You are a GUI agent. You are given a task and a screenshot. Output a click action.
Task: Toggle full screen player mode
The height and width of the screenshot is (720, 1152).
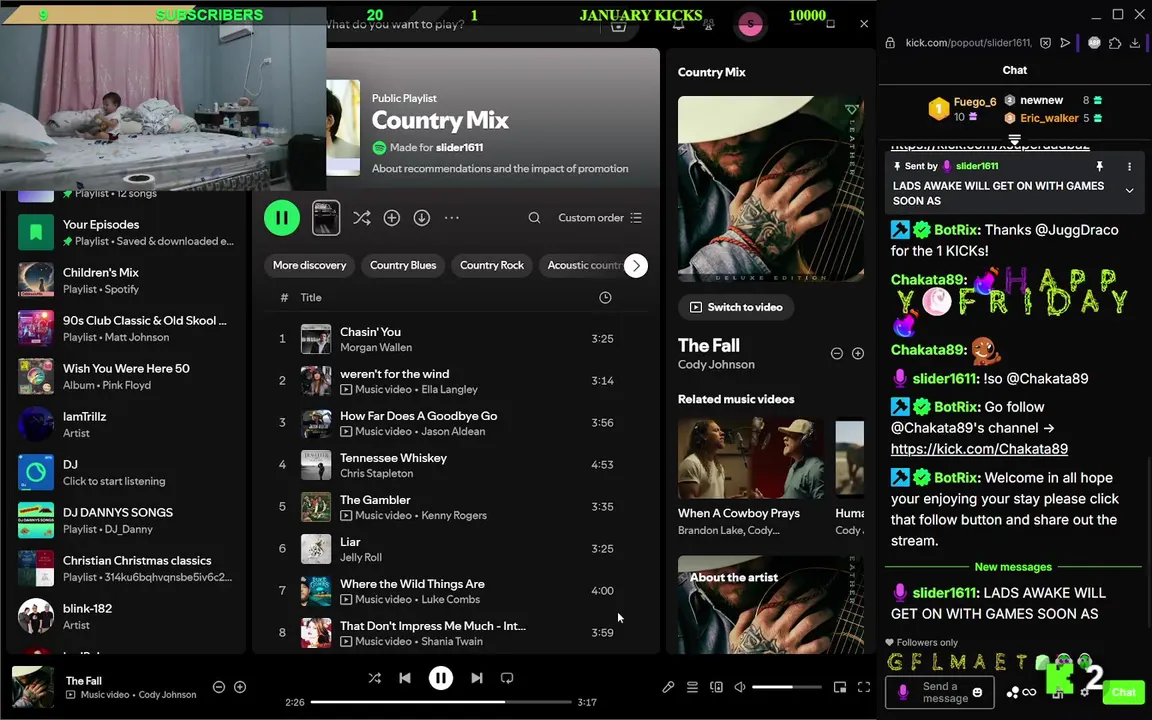(864, 687)
